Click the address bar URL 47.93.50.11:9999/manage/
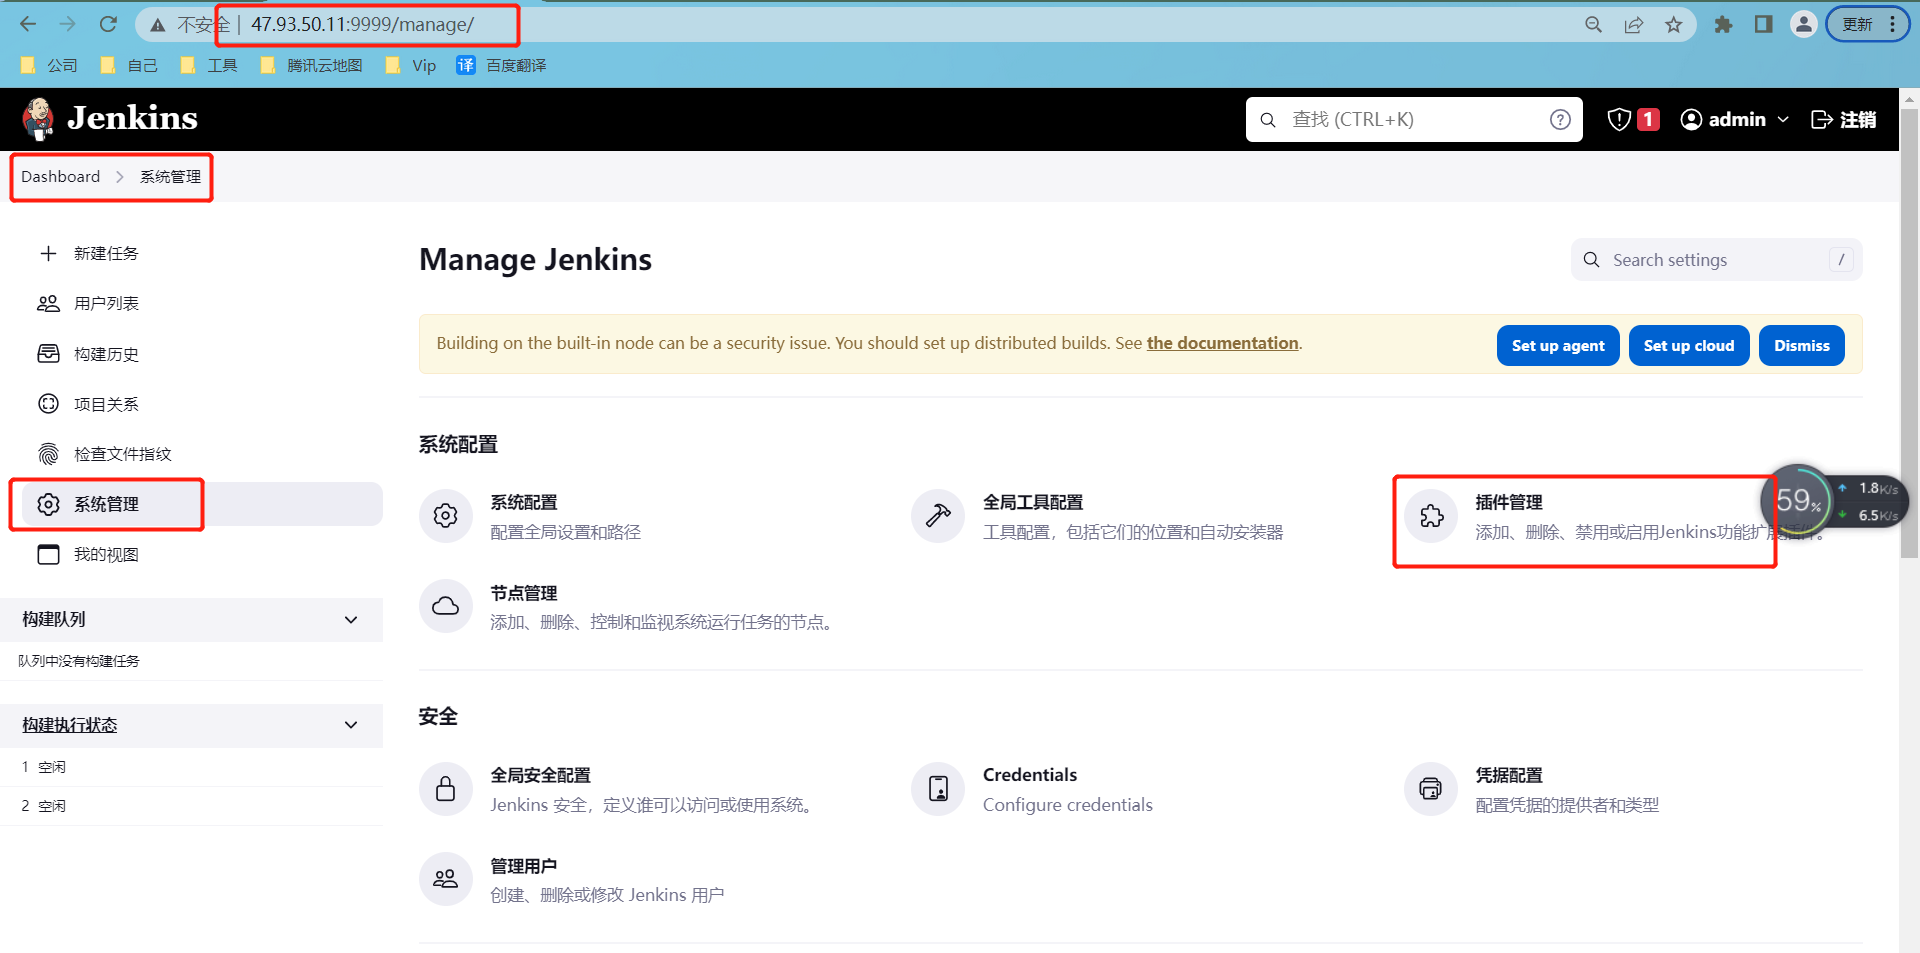 (x=362, y=24)
